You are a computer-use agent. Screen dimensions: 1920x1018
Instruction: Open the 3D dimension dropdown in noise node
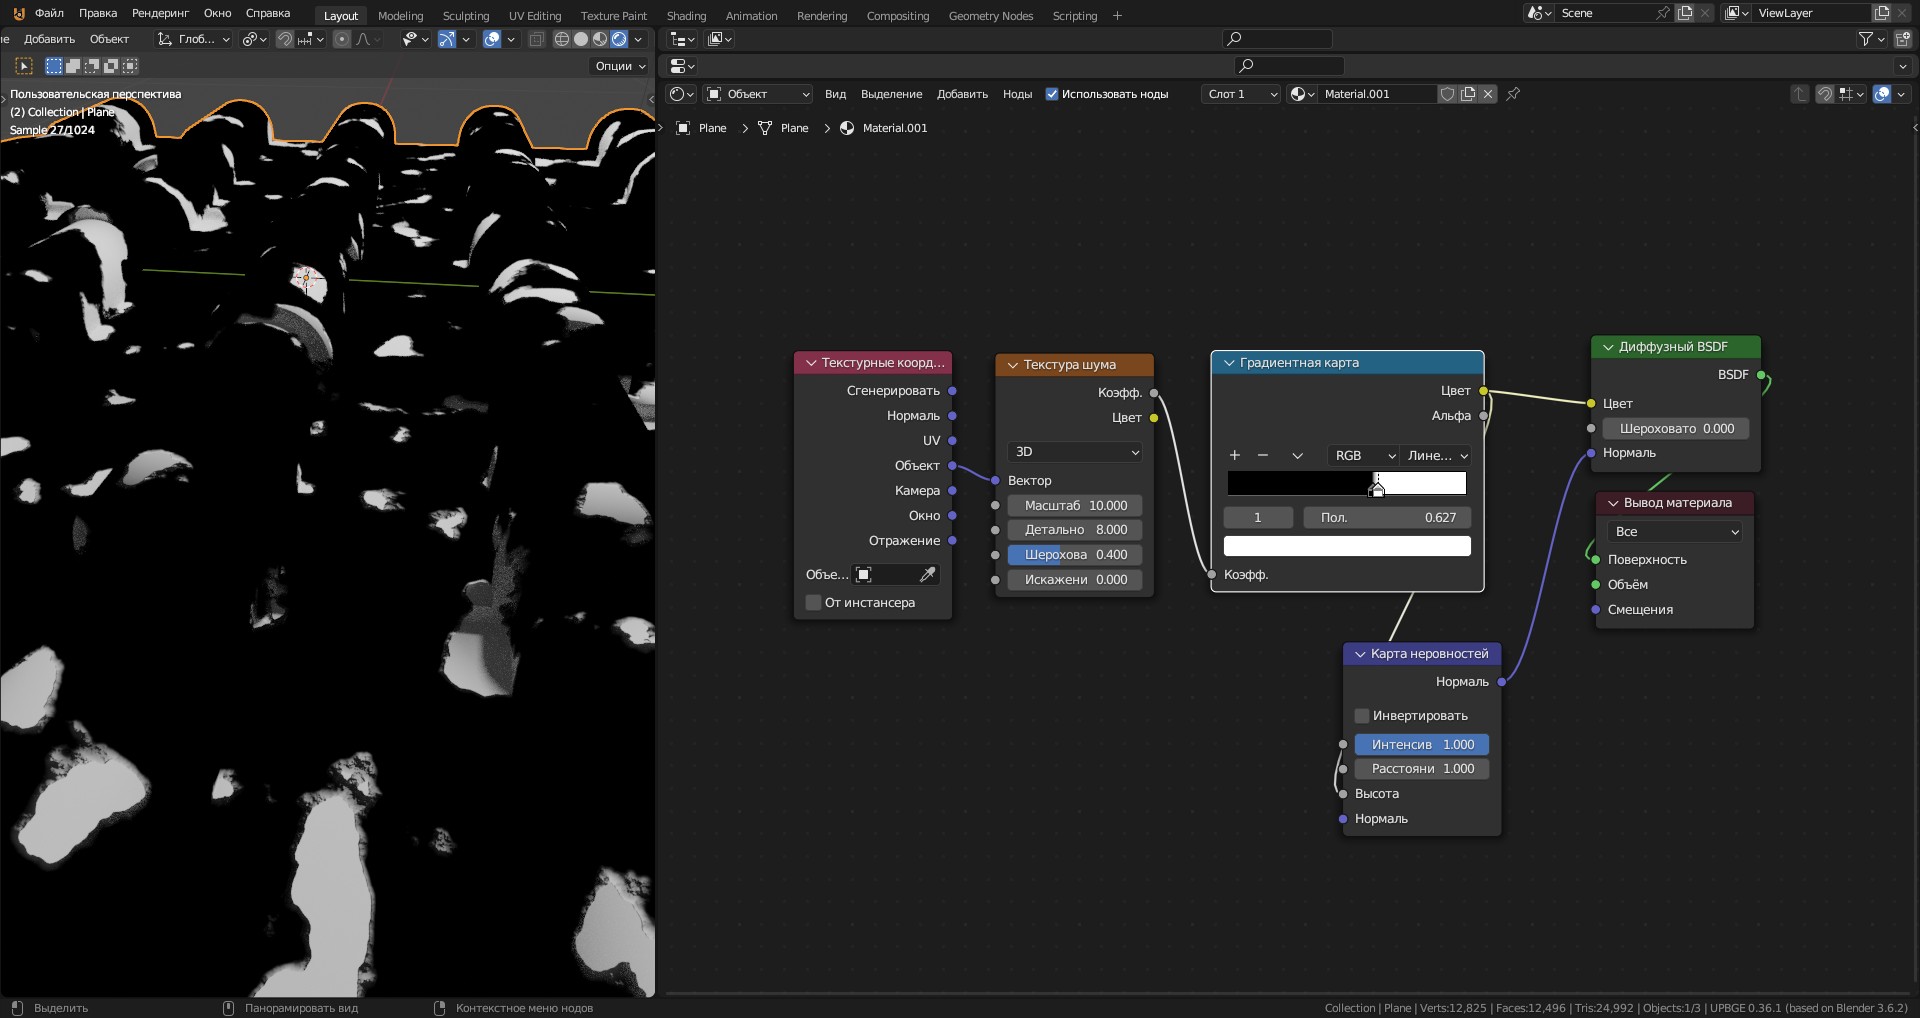1075,452
